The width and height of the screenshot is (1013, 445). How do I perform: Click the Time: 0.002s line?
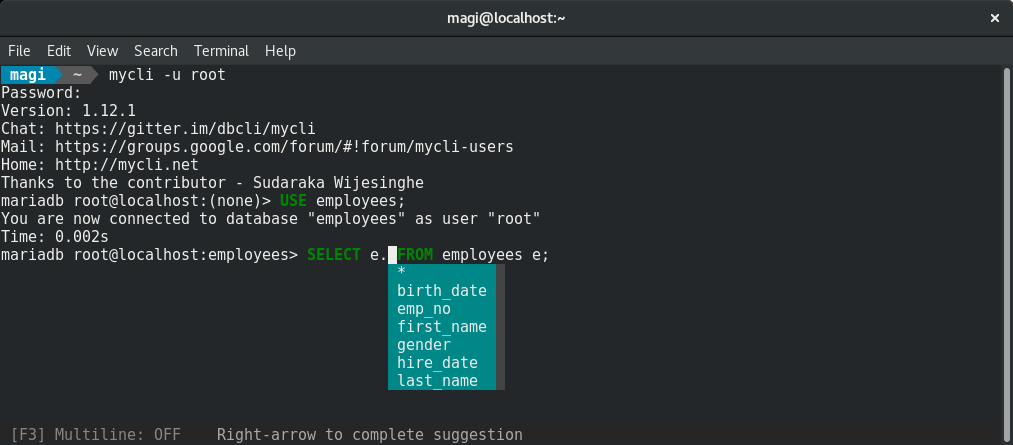coord(55,237)
